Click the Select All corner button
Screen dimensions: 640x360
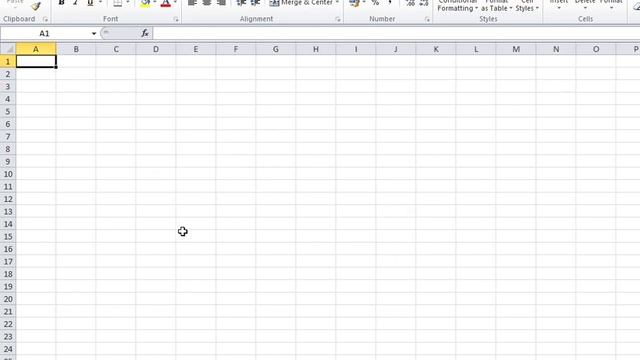coord(8,49)
